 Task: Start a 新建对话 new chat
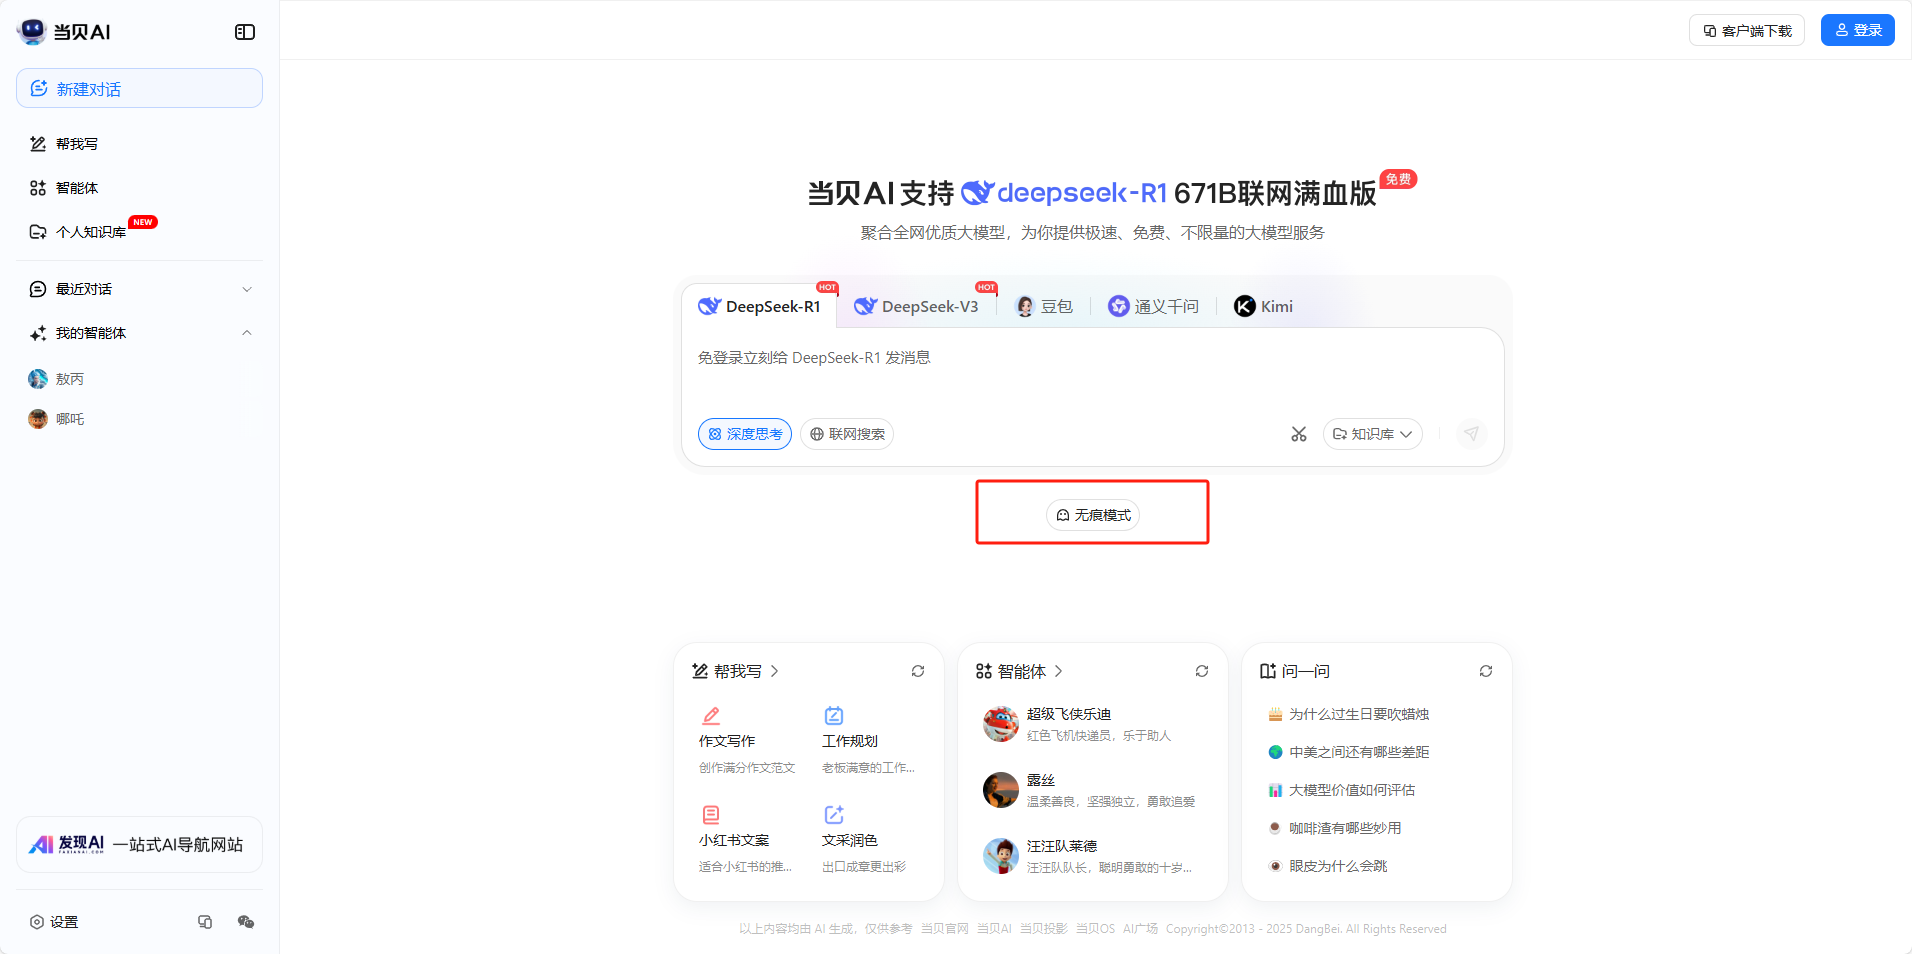click(139, 89)
